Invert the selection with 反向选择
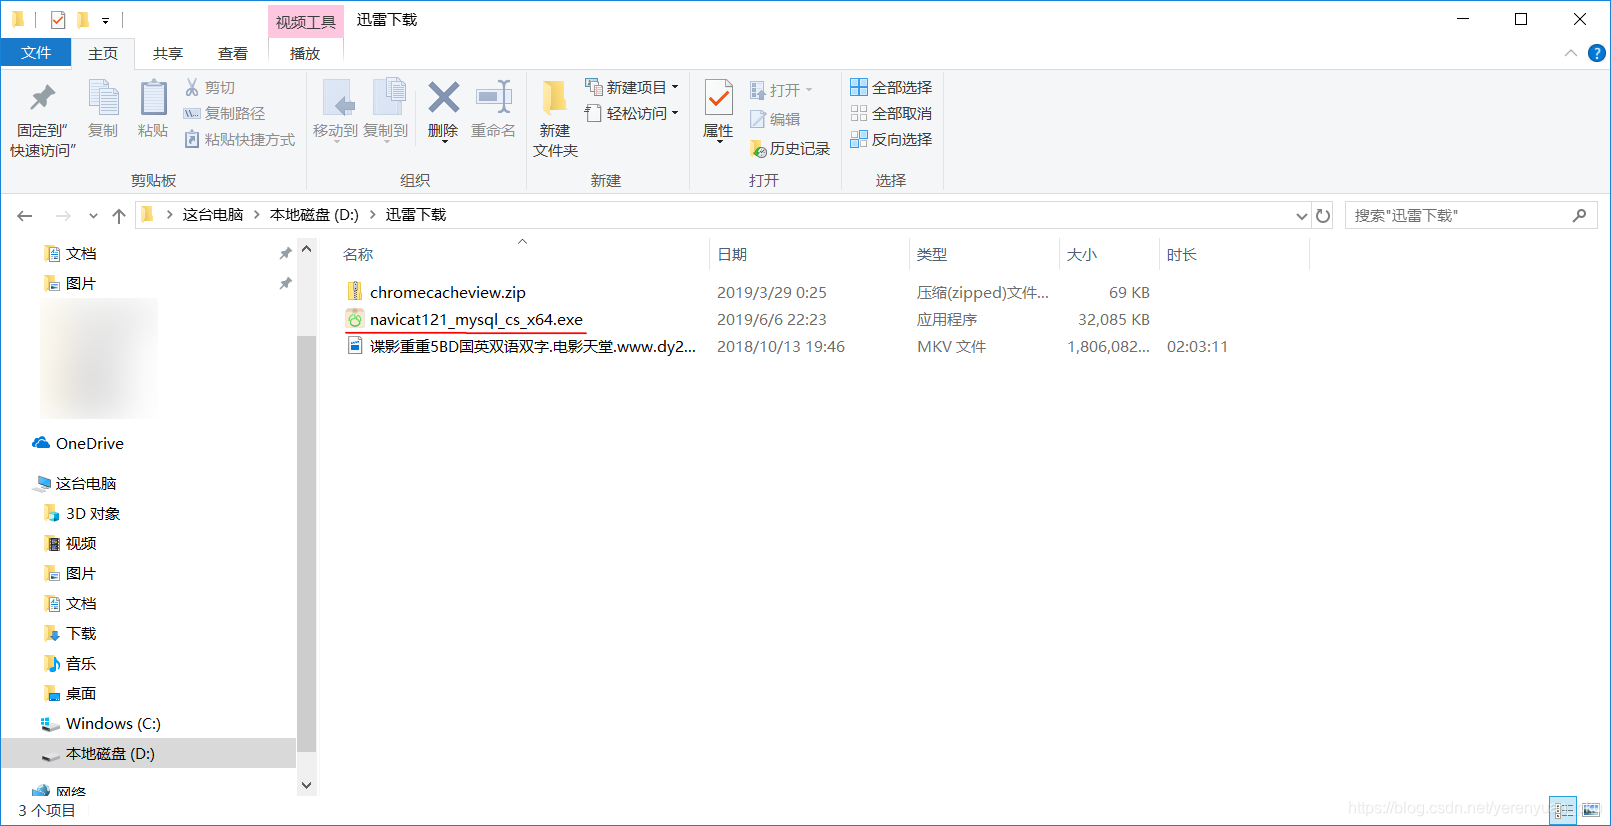Screen dimensions: 1611x826 tap(891, 140)
